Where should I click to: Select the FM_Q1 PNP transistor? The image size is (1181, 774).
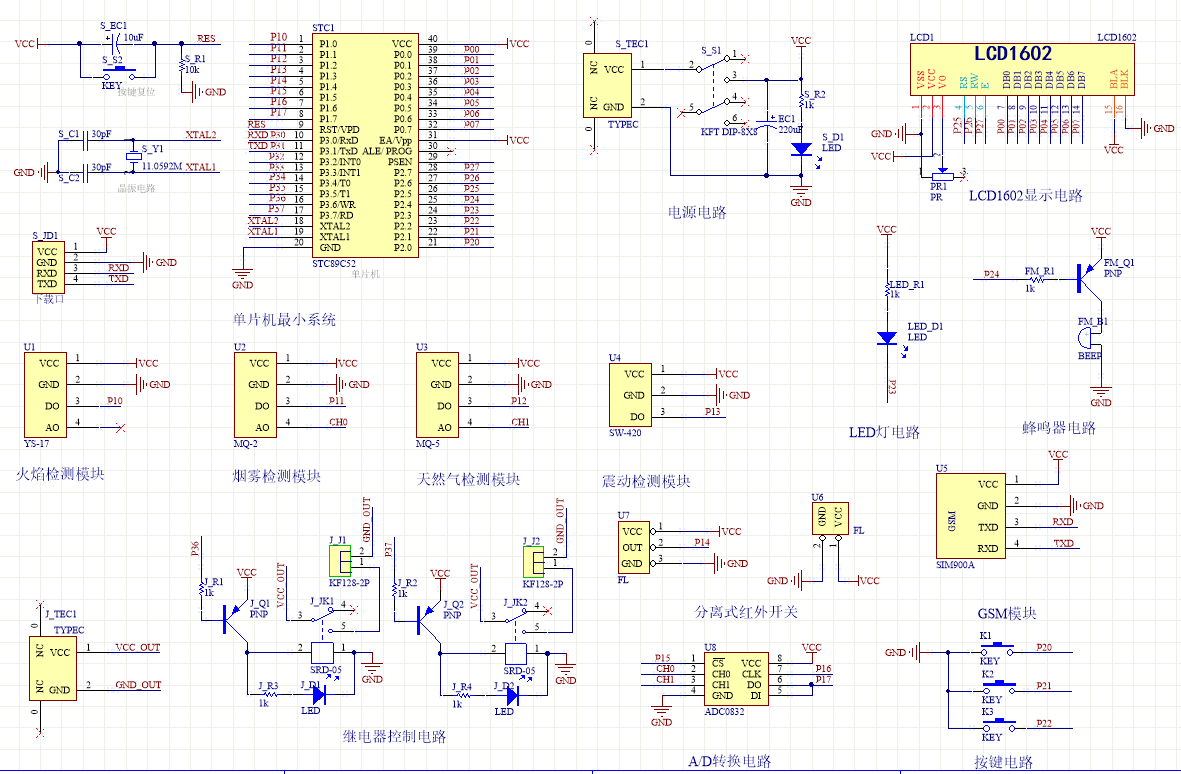pyautogui.click(x=1088, y=277)
